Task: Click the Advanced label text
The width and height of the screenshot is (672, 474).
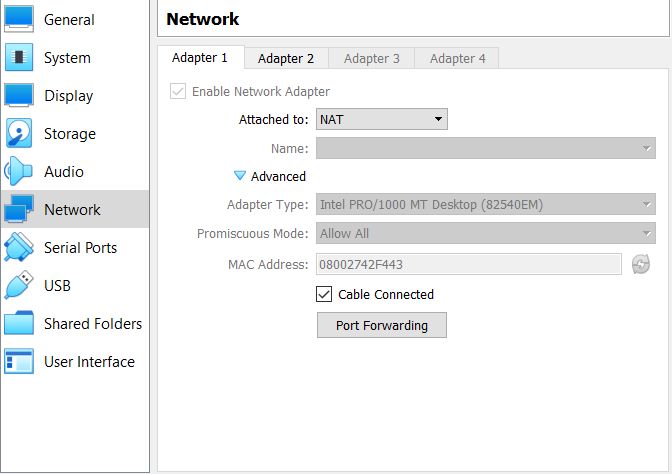Action: (x=278, y=176)
